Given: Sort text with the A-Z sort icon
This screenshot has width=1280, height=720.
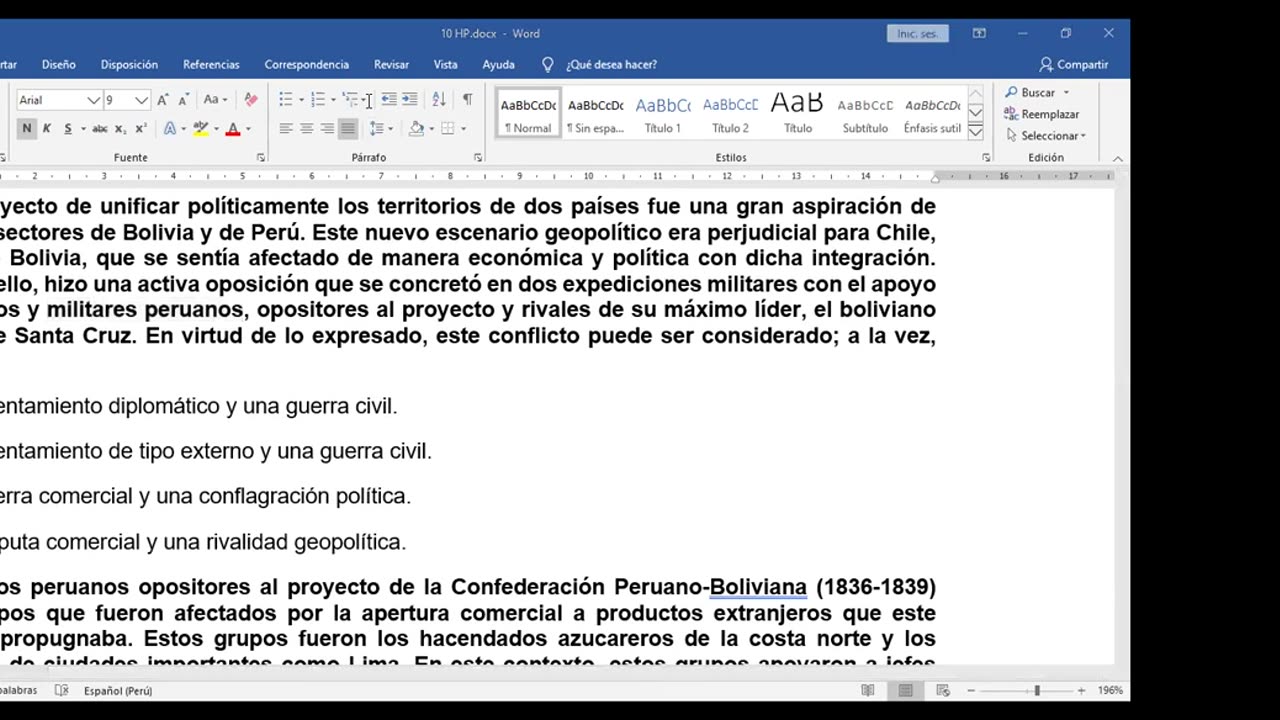Looking at the screenshot, I should click(x=439, y=100).
